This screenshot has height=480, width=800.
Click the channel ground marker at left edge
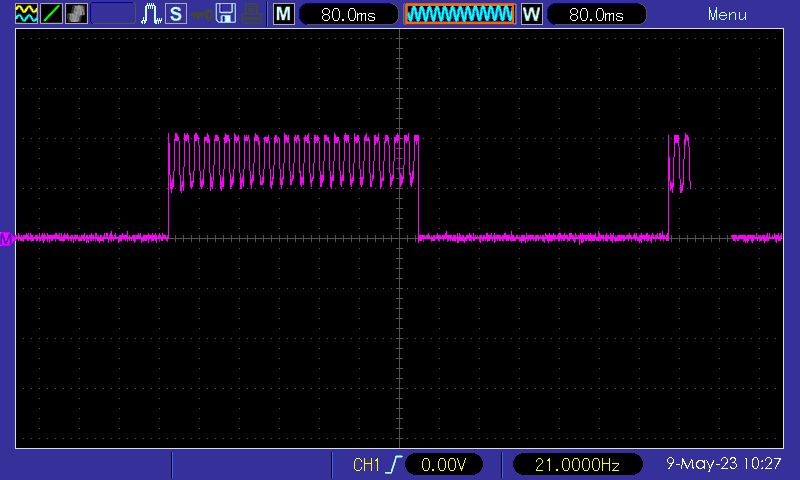(7, 238)
